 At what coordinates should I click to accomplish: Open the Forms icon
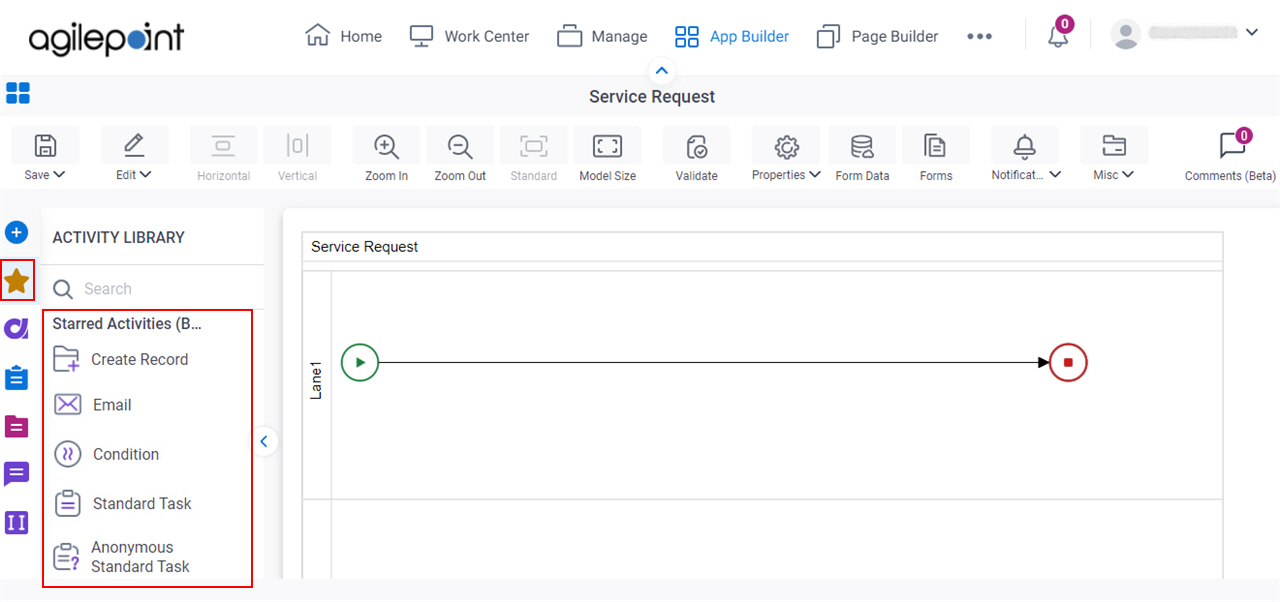tap(935, 146)
